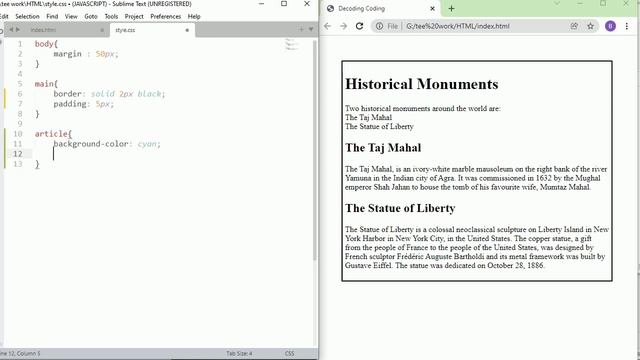Click the Chrome back arrow

pos(327,26)
